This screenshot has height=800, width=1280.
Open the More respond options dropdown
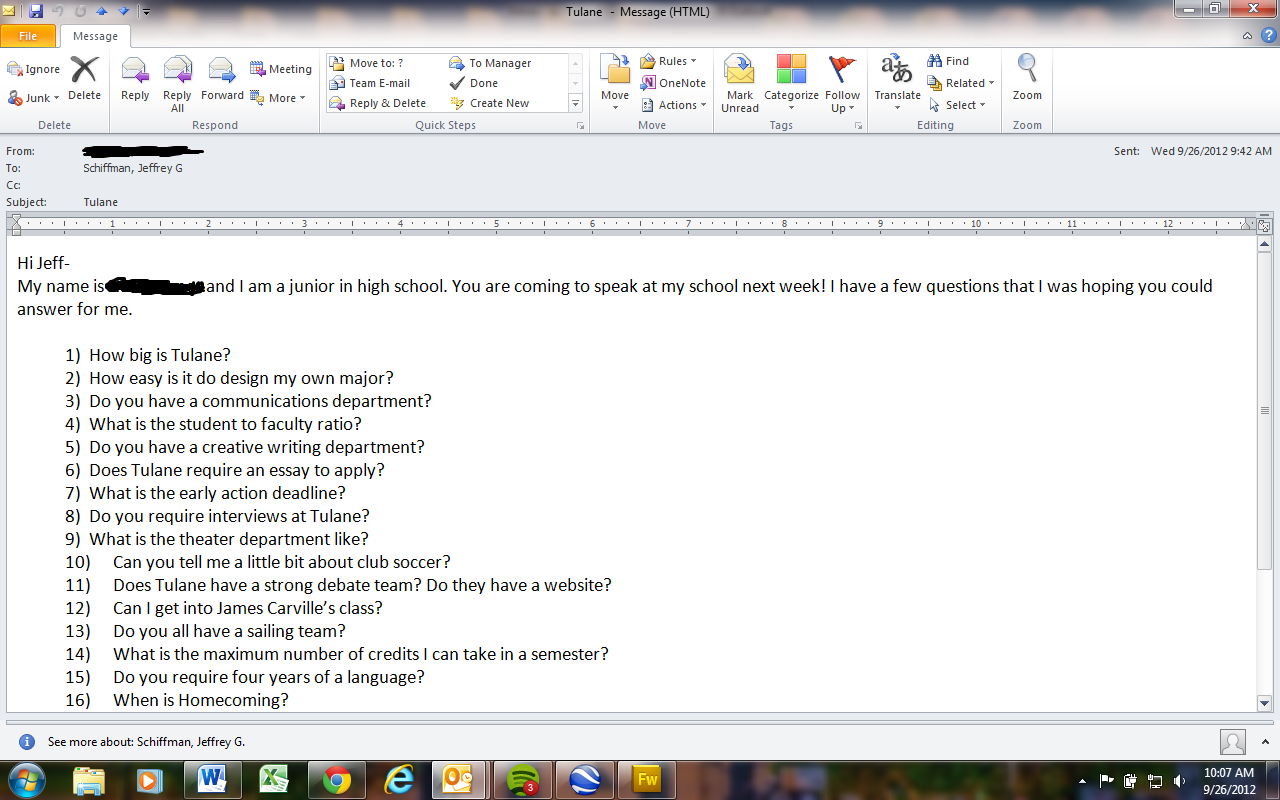278,98
